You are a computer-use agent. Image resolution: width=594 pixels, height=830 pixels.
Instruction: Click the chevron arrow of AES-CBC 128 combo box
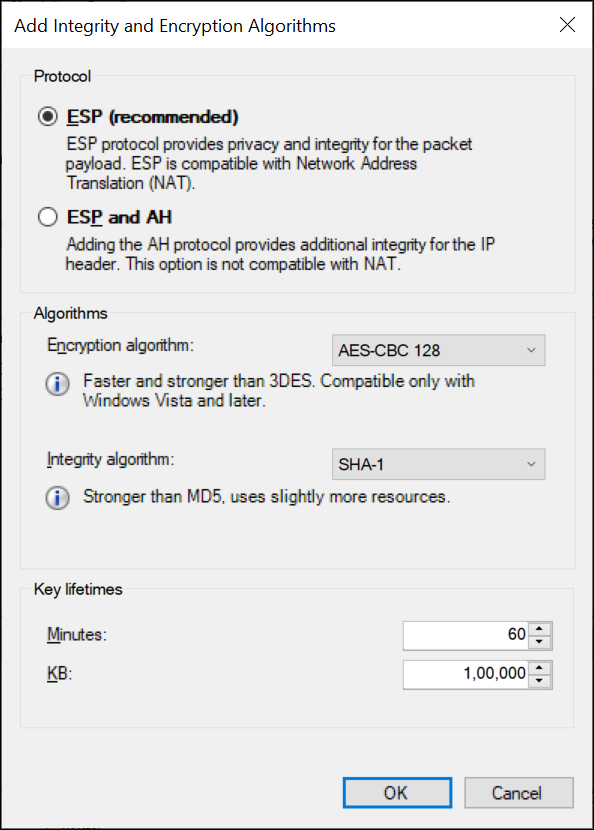coord(531,350)
